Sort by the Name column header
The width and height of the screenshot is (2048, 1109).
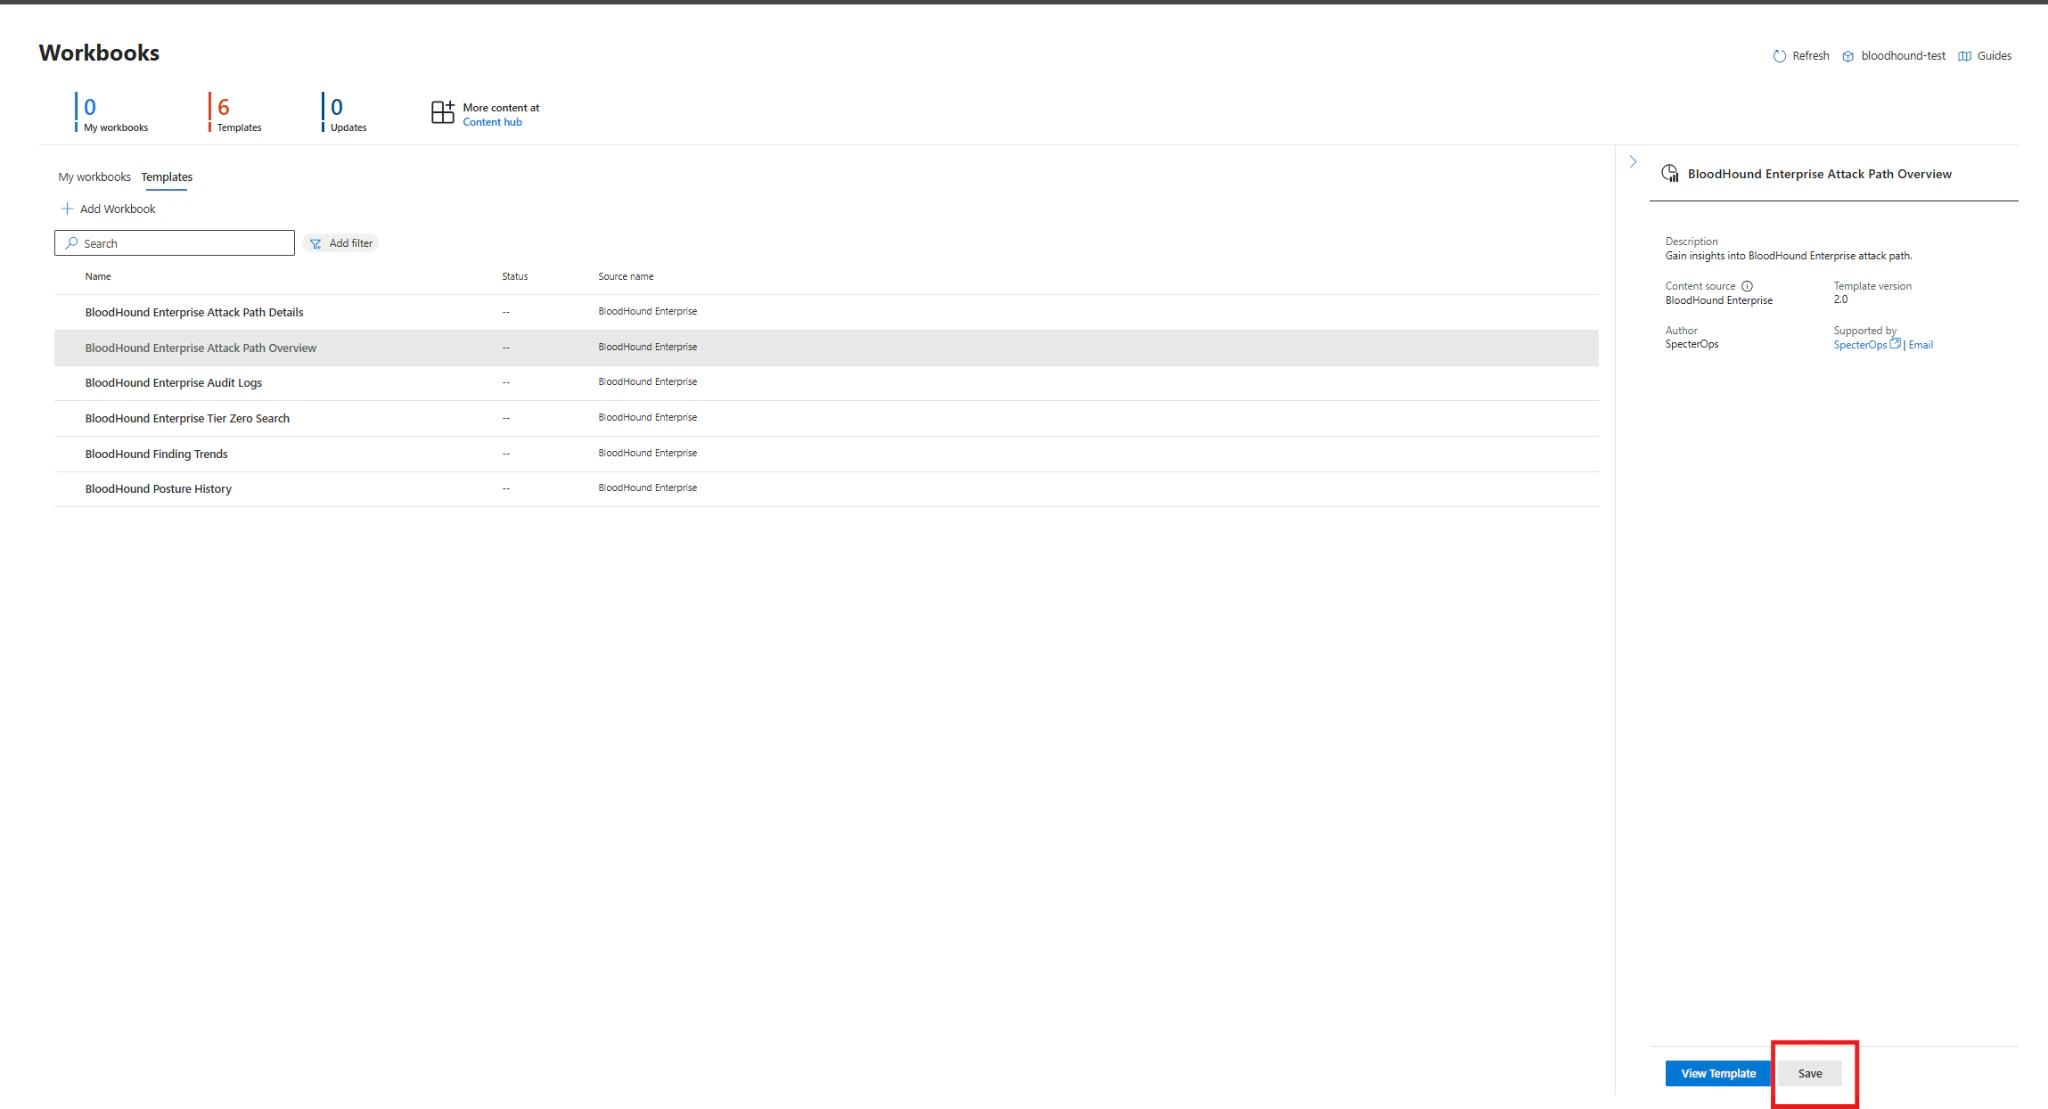click(x=98, y=277)
